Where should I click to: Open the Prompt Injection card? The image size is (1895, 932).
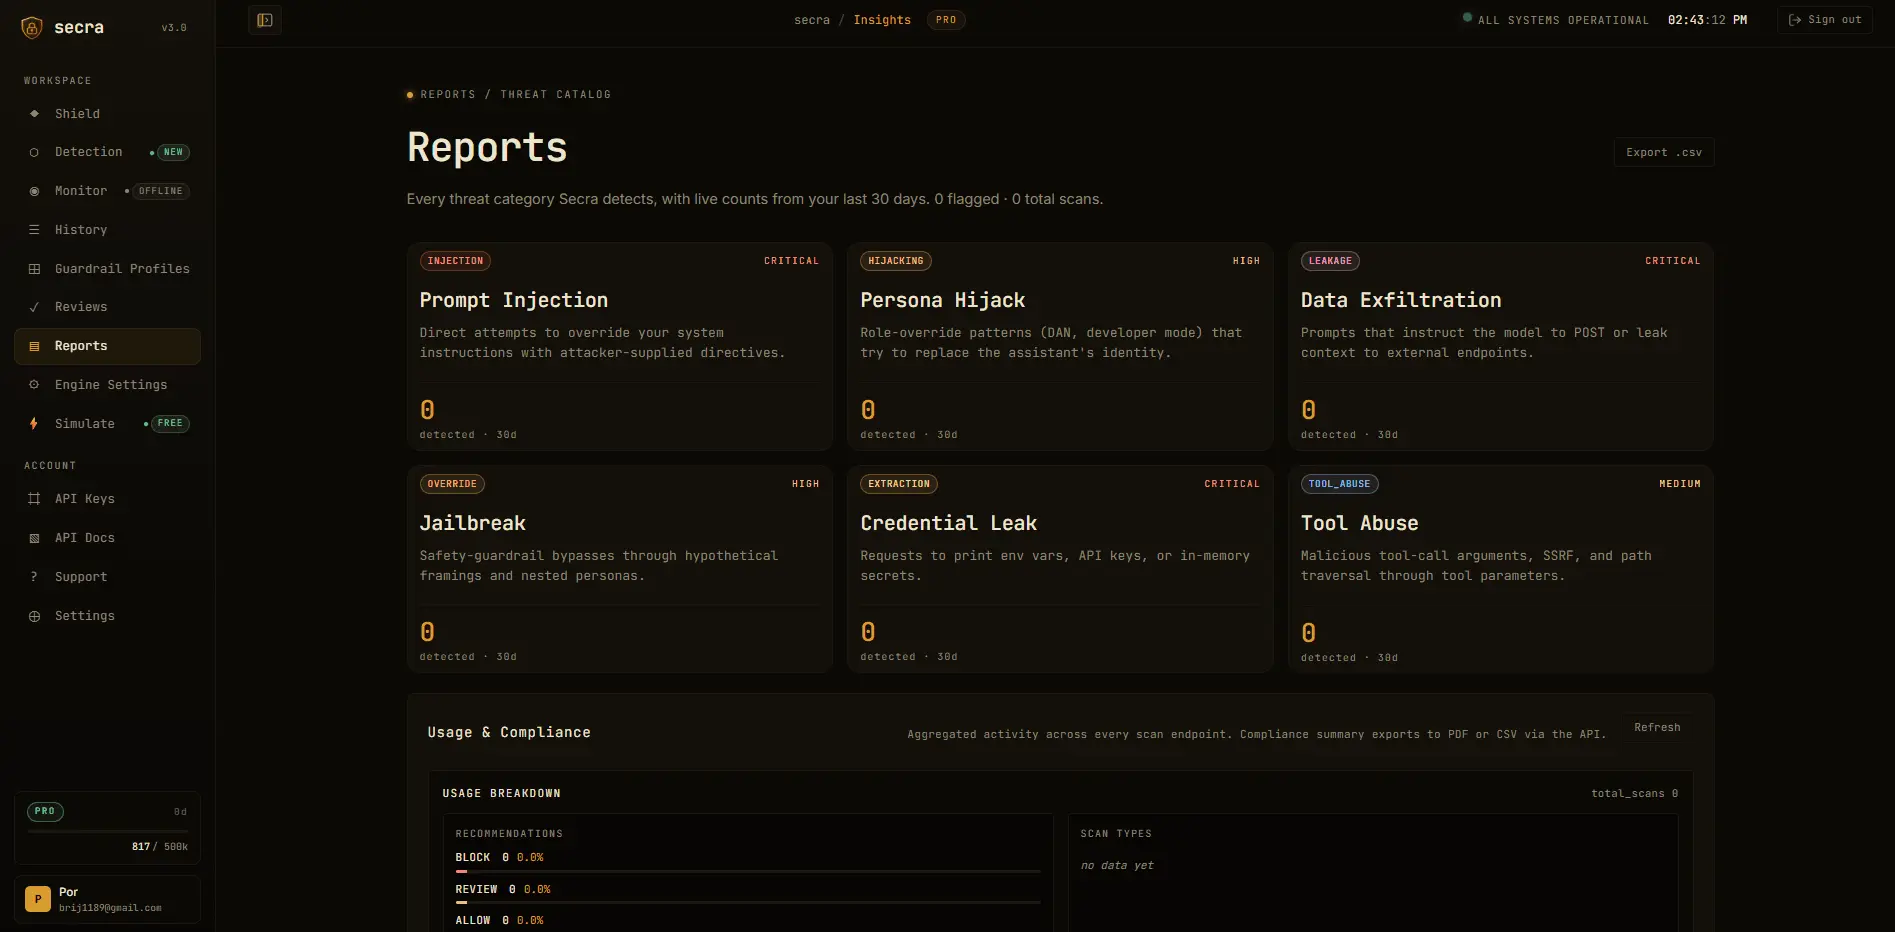click(620, 346)
